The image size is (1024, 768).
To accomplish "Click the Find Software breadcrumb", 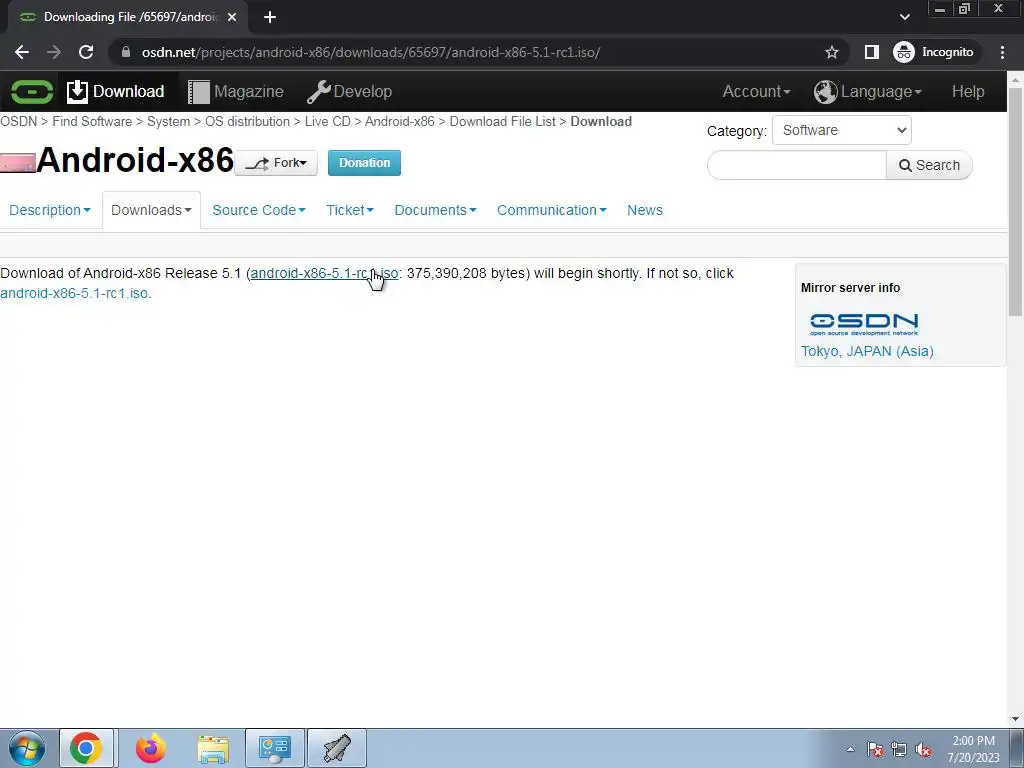I will [x=92, y=121].
